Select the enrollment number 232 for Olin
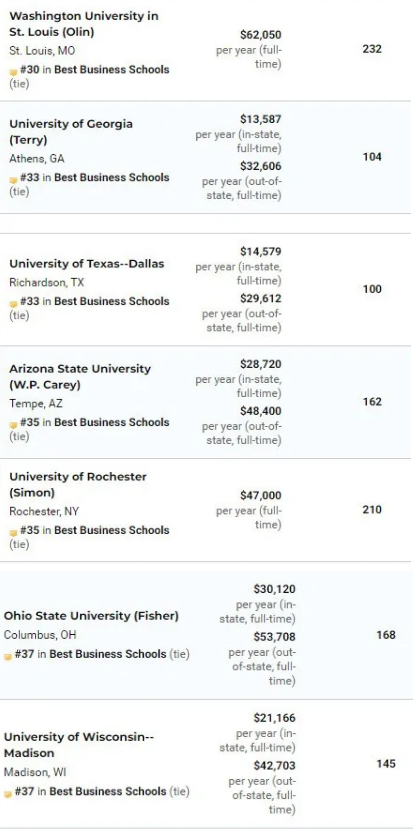The height and width of the screenshot is (829, 416). coord(372,49)
